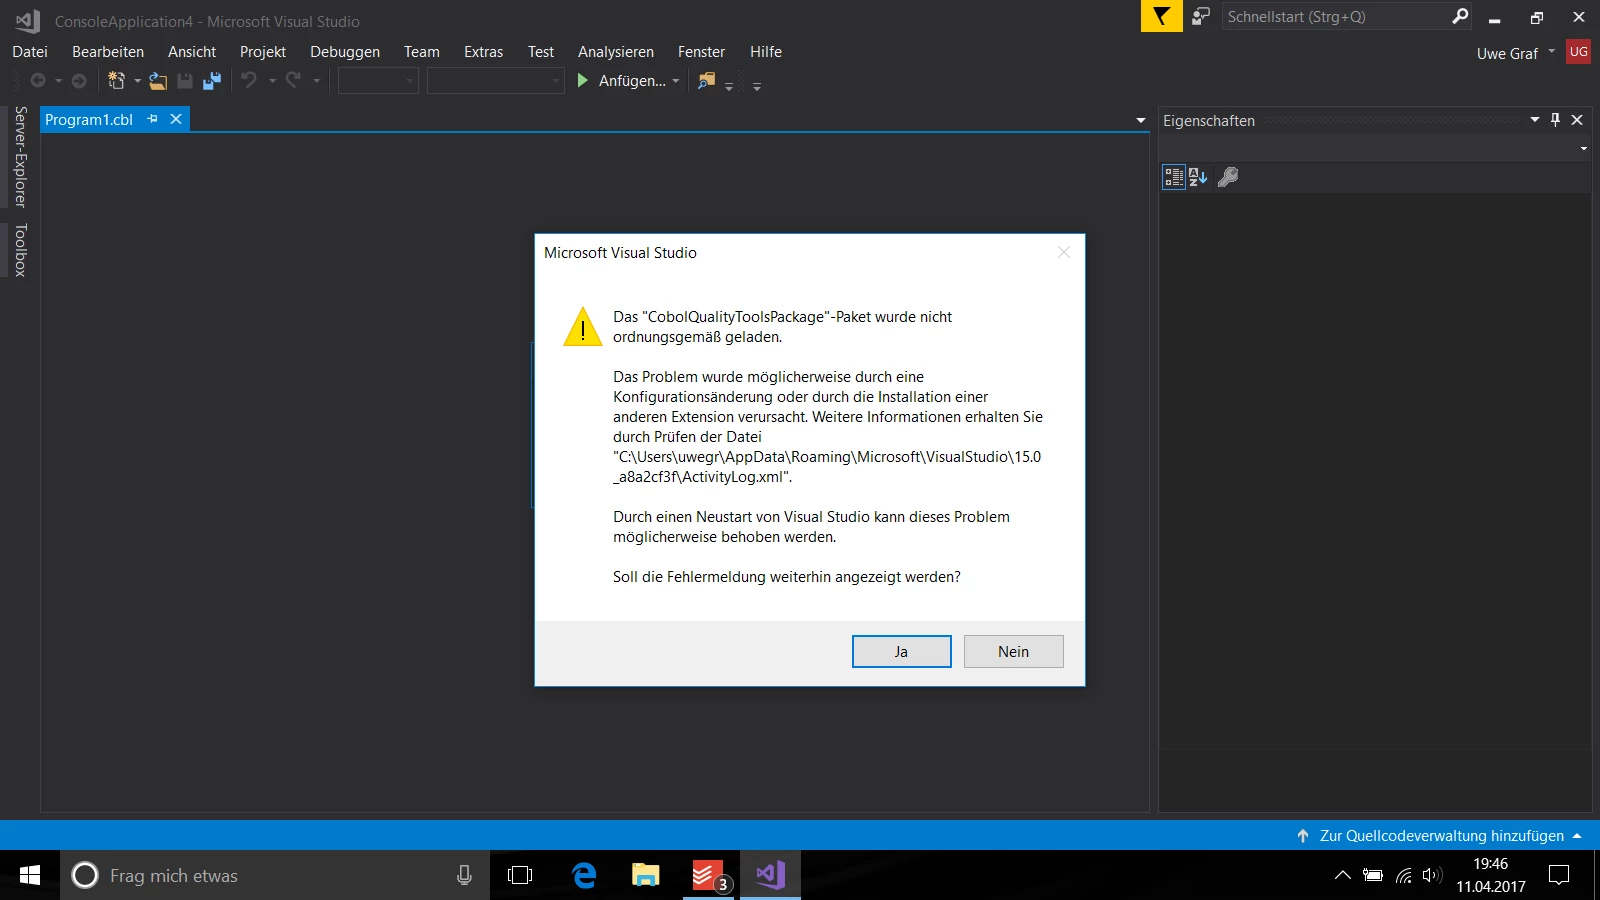This screenshot has width=1600, height=900.
Task: Click the Save All toolbar icon
Action: pyautogui.click(x=212, y=81)
